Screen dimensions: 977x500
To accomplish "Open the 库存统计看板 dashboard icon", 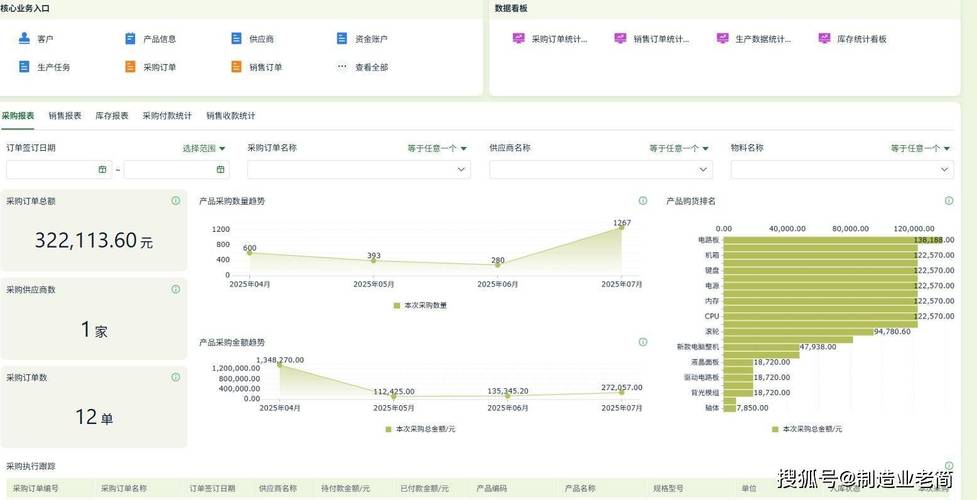I will point(824,38).
